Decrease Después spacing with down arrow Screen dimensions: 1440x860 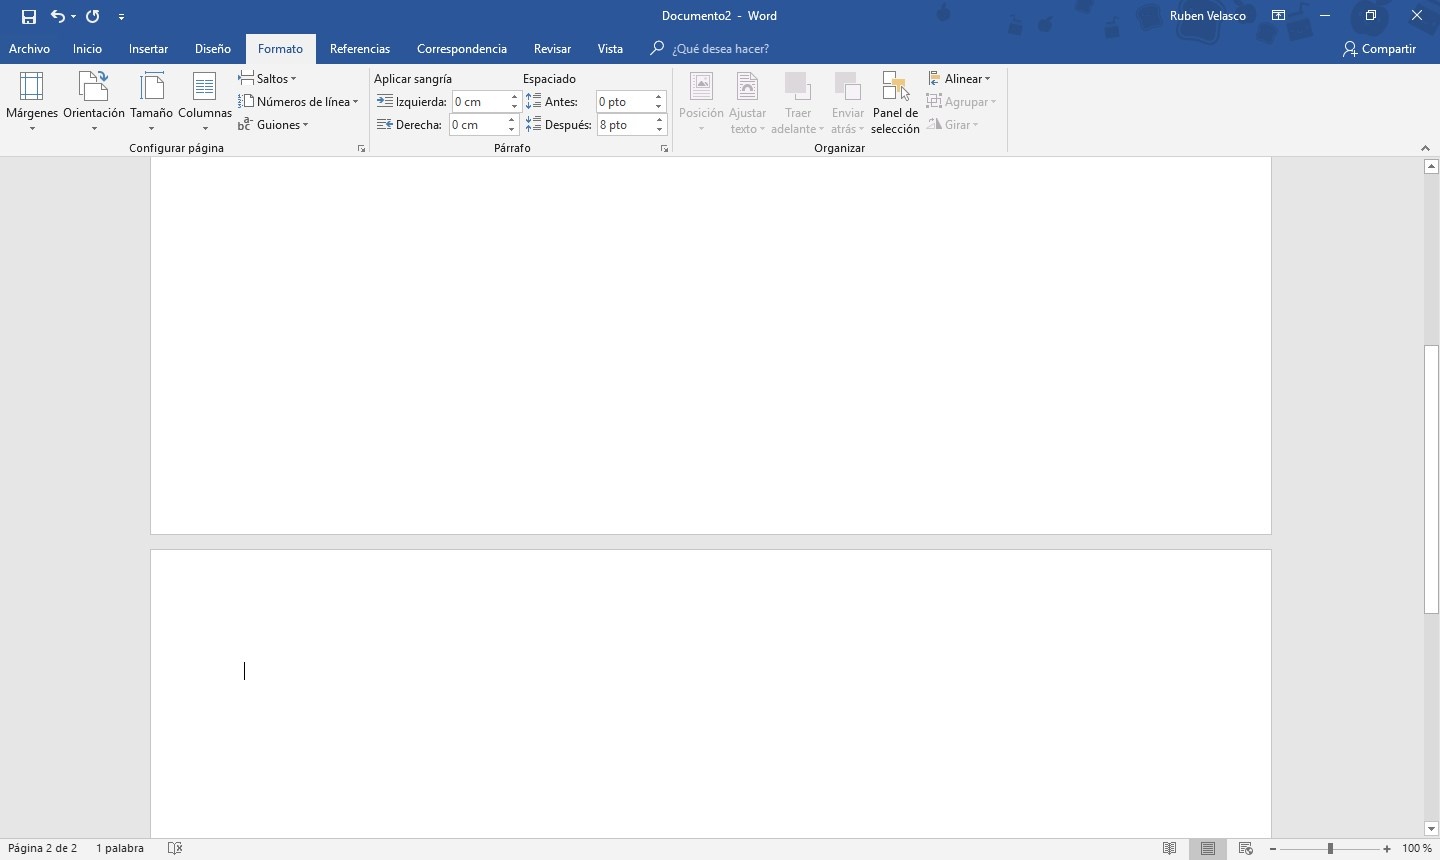659,129
